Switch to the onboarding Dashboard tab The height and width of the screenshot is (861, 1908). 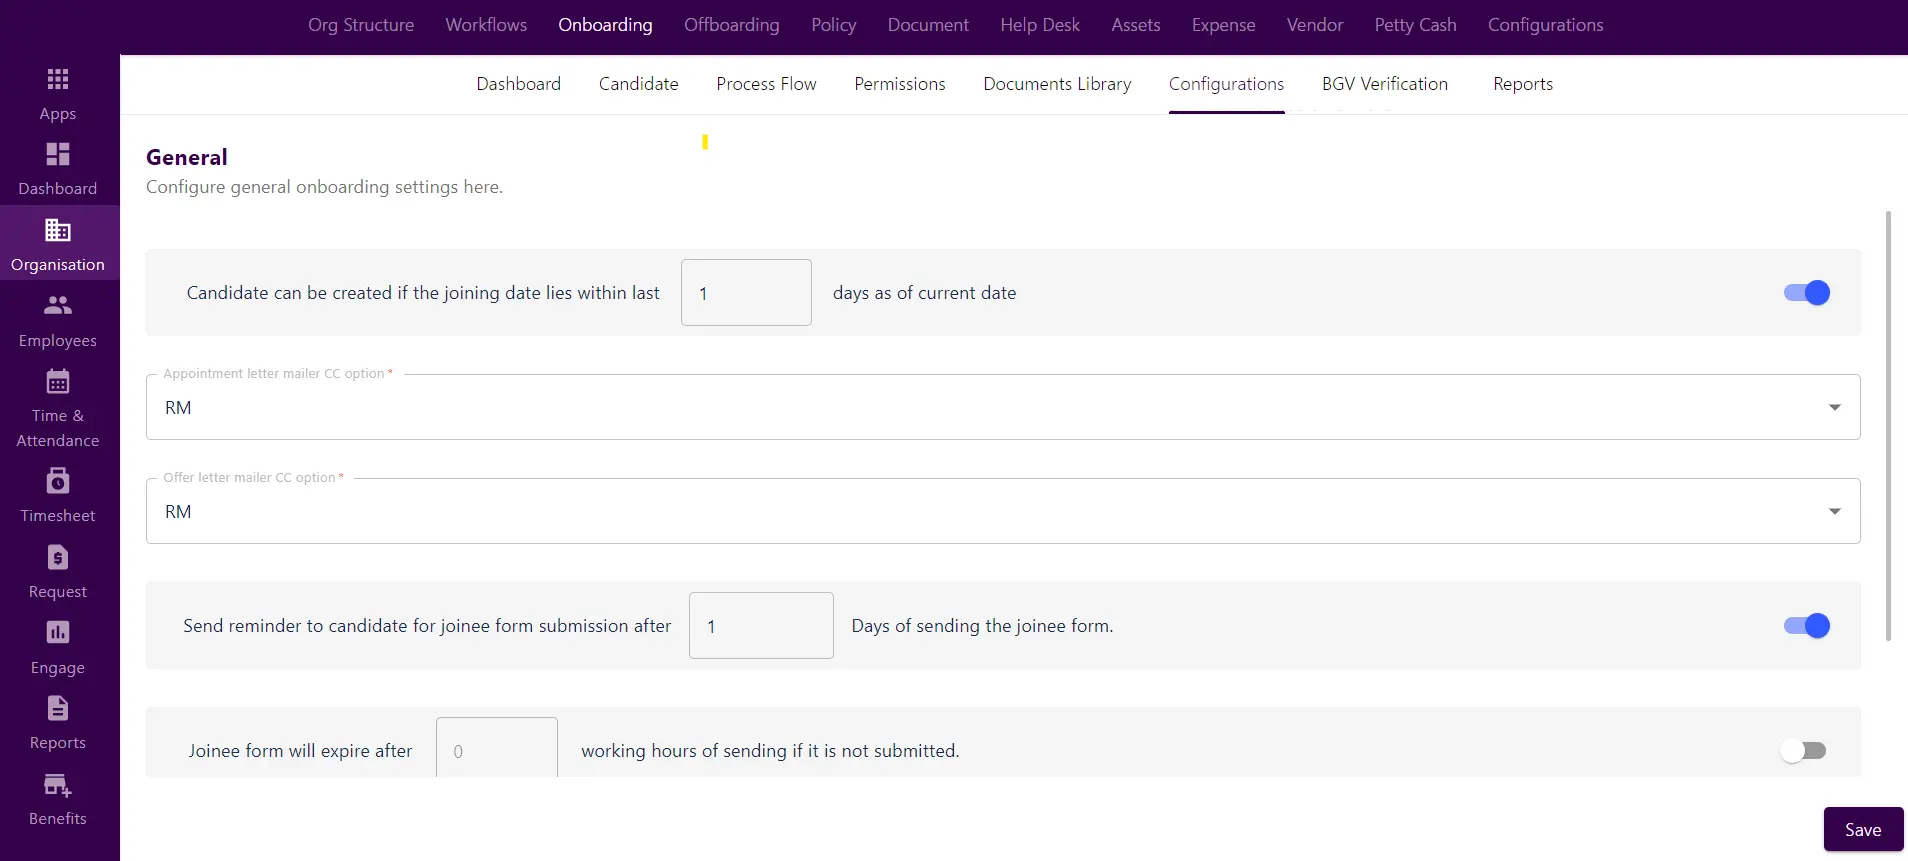click(518, 84)
